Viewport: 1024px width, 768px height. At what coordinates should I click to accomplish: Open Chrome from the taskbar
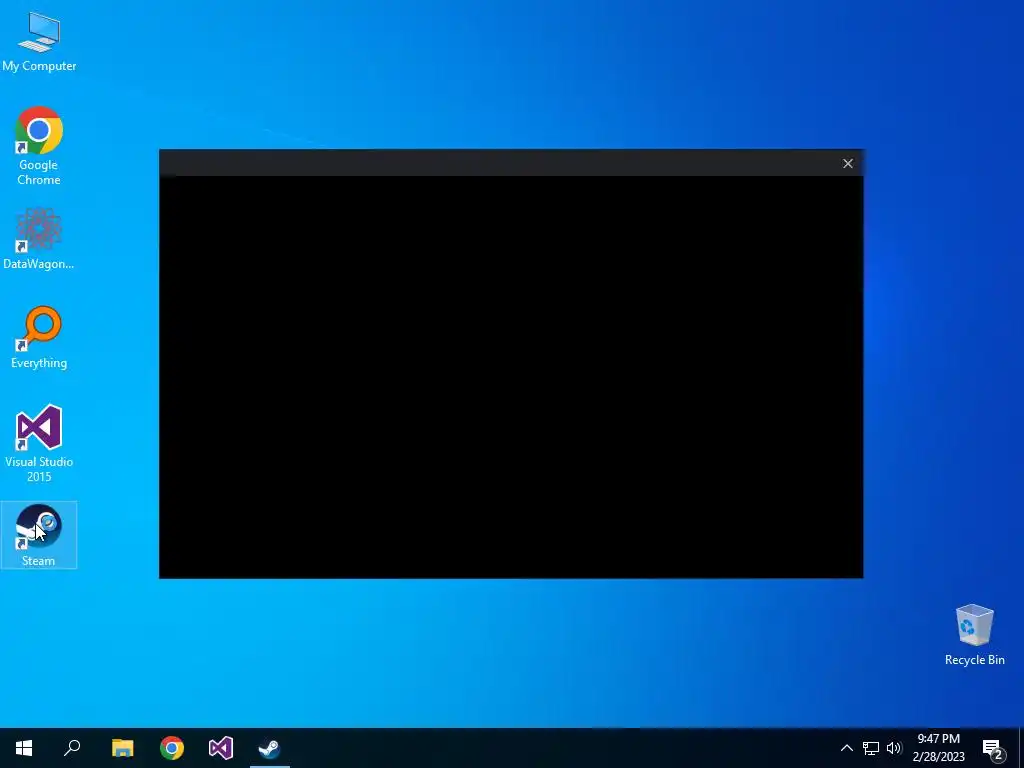click(172, 748)
